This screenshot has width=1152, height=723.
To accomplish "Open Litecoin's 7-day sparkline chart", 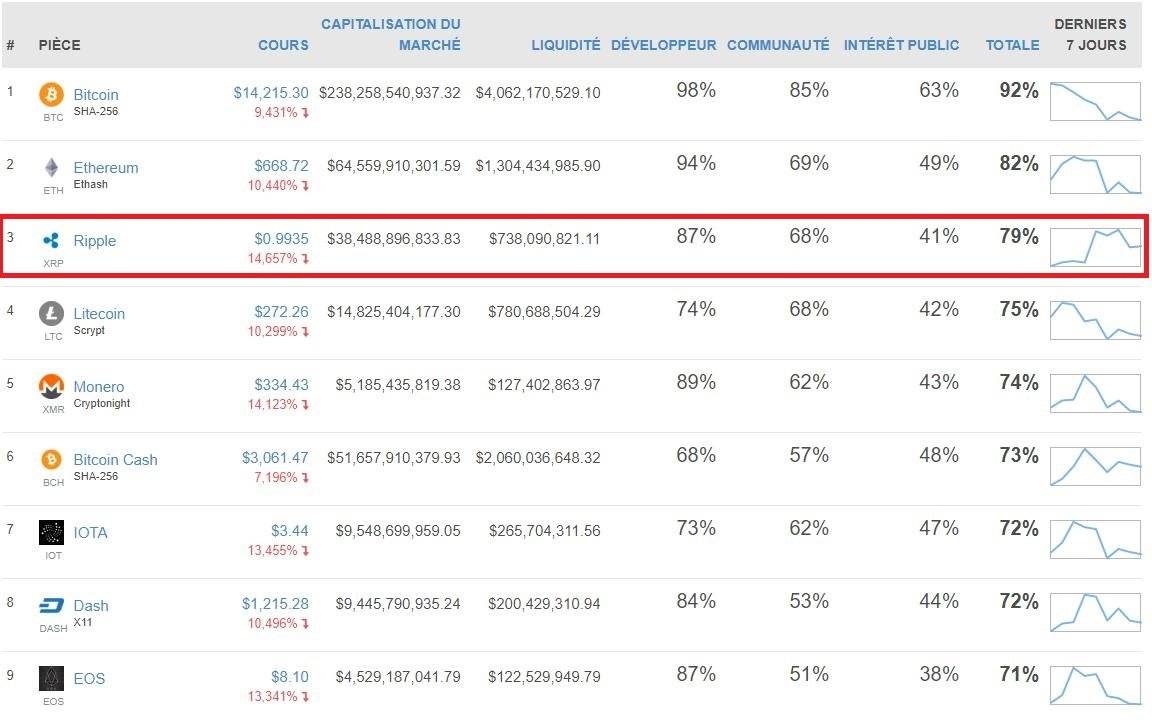I will click(1095, 320).
